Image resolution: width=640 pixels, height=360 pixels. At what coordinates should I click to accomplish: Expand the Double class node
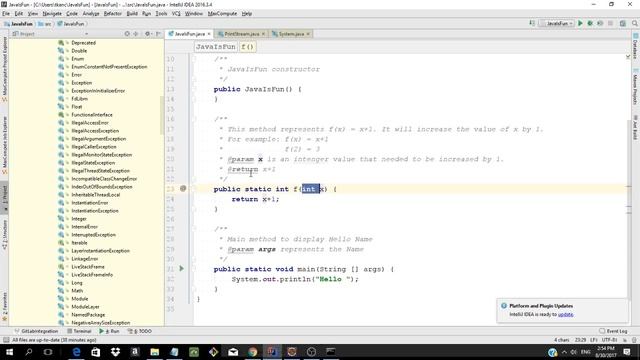tap(67, 51)
